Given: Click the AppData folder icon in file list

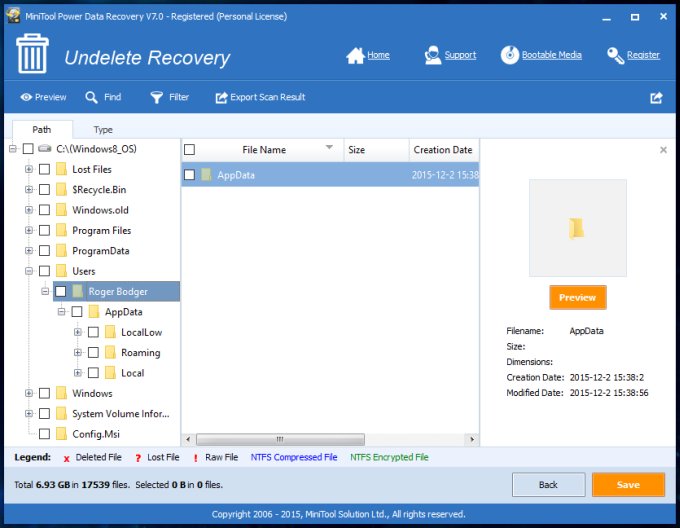Looking at the screenshot, I should [206, 175].
